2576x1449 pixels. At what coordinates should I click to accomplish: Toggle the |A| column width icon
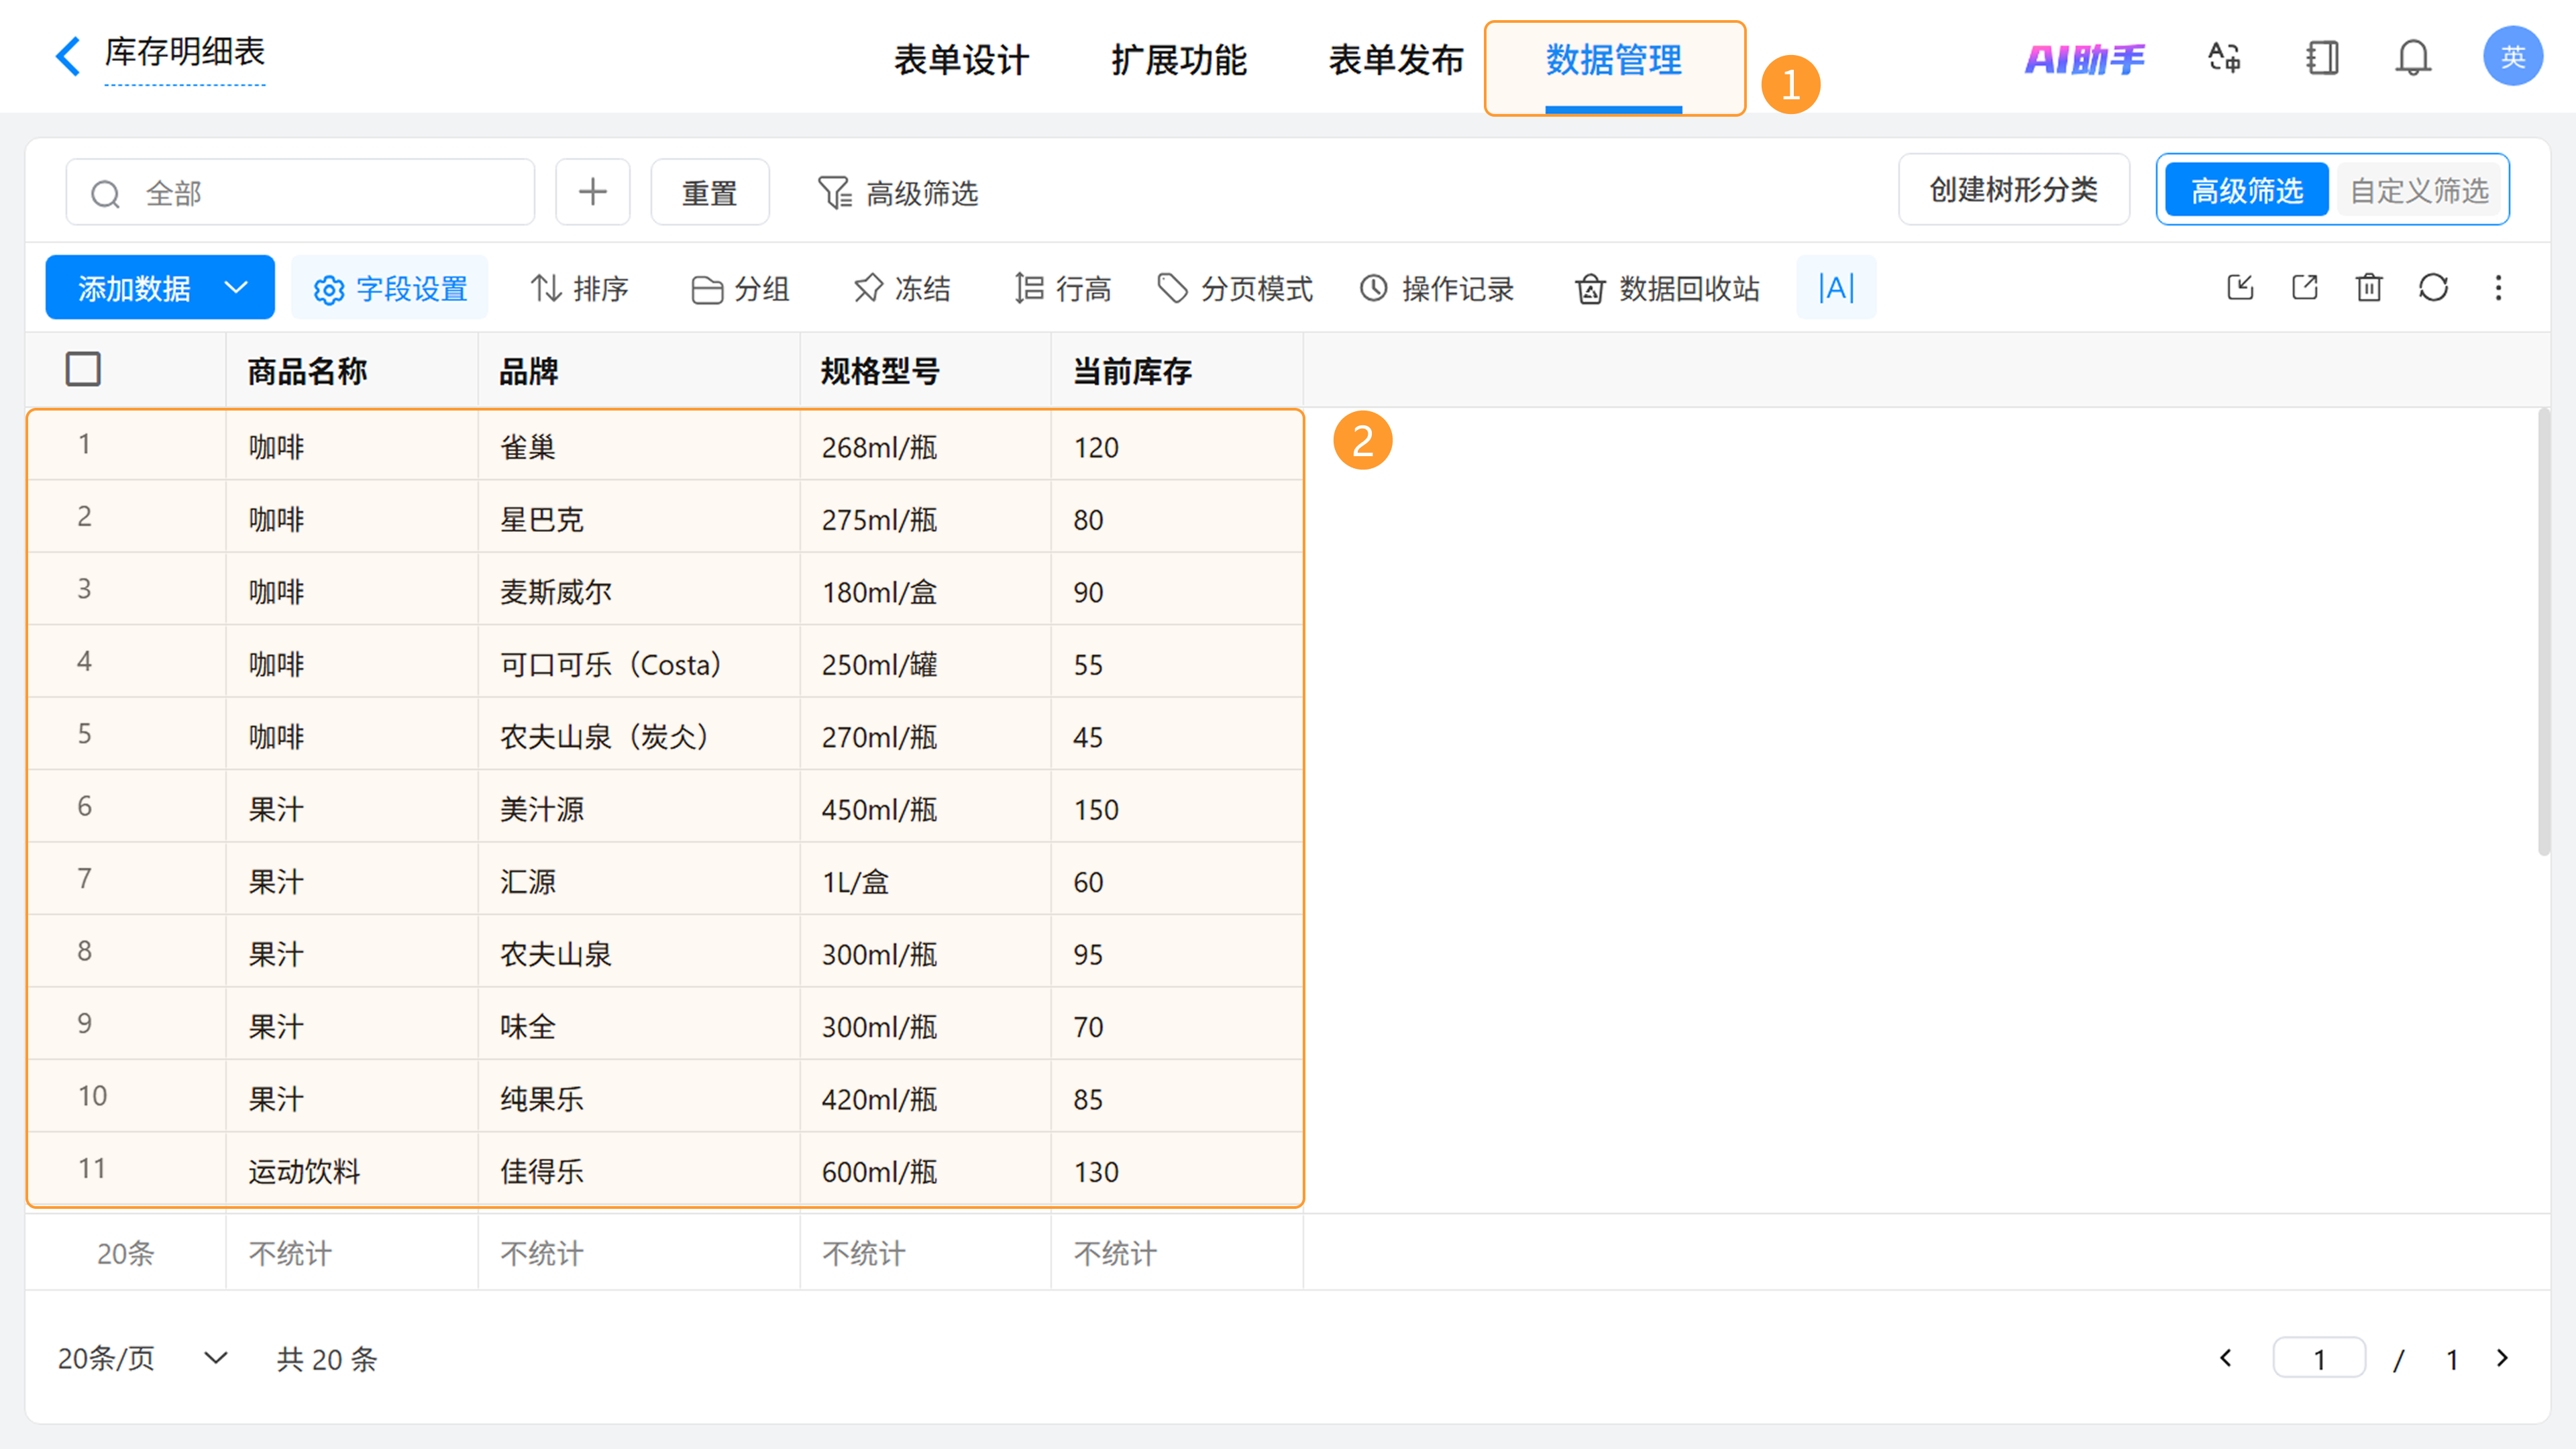(x=1836, y=288)
